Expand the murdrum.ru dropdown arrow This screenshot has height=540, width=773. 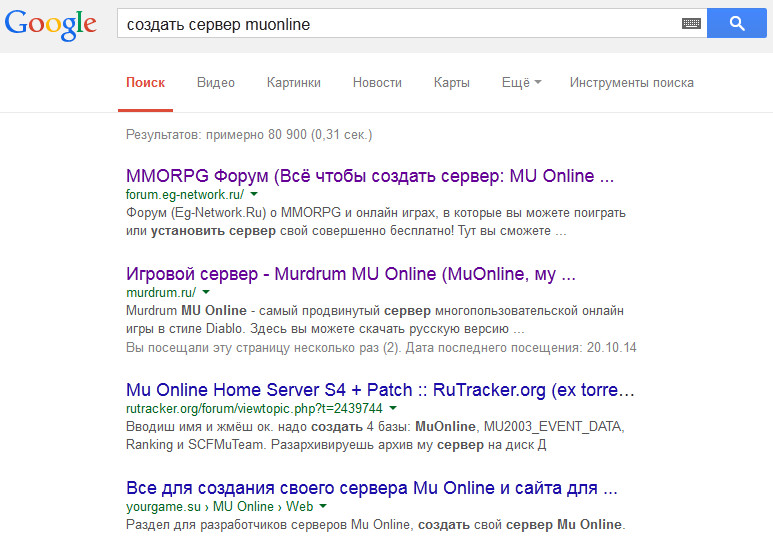(x=206, y=292)
